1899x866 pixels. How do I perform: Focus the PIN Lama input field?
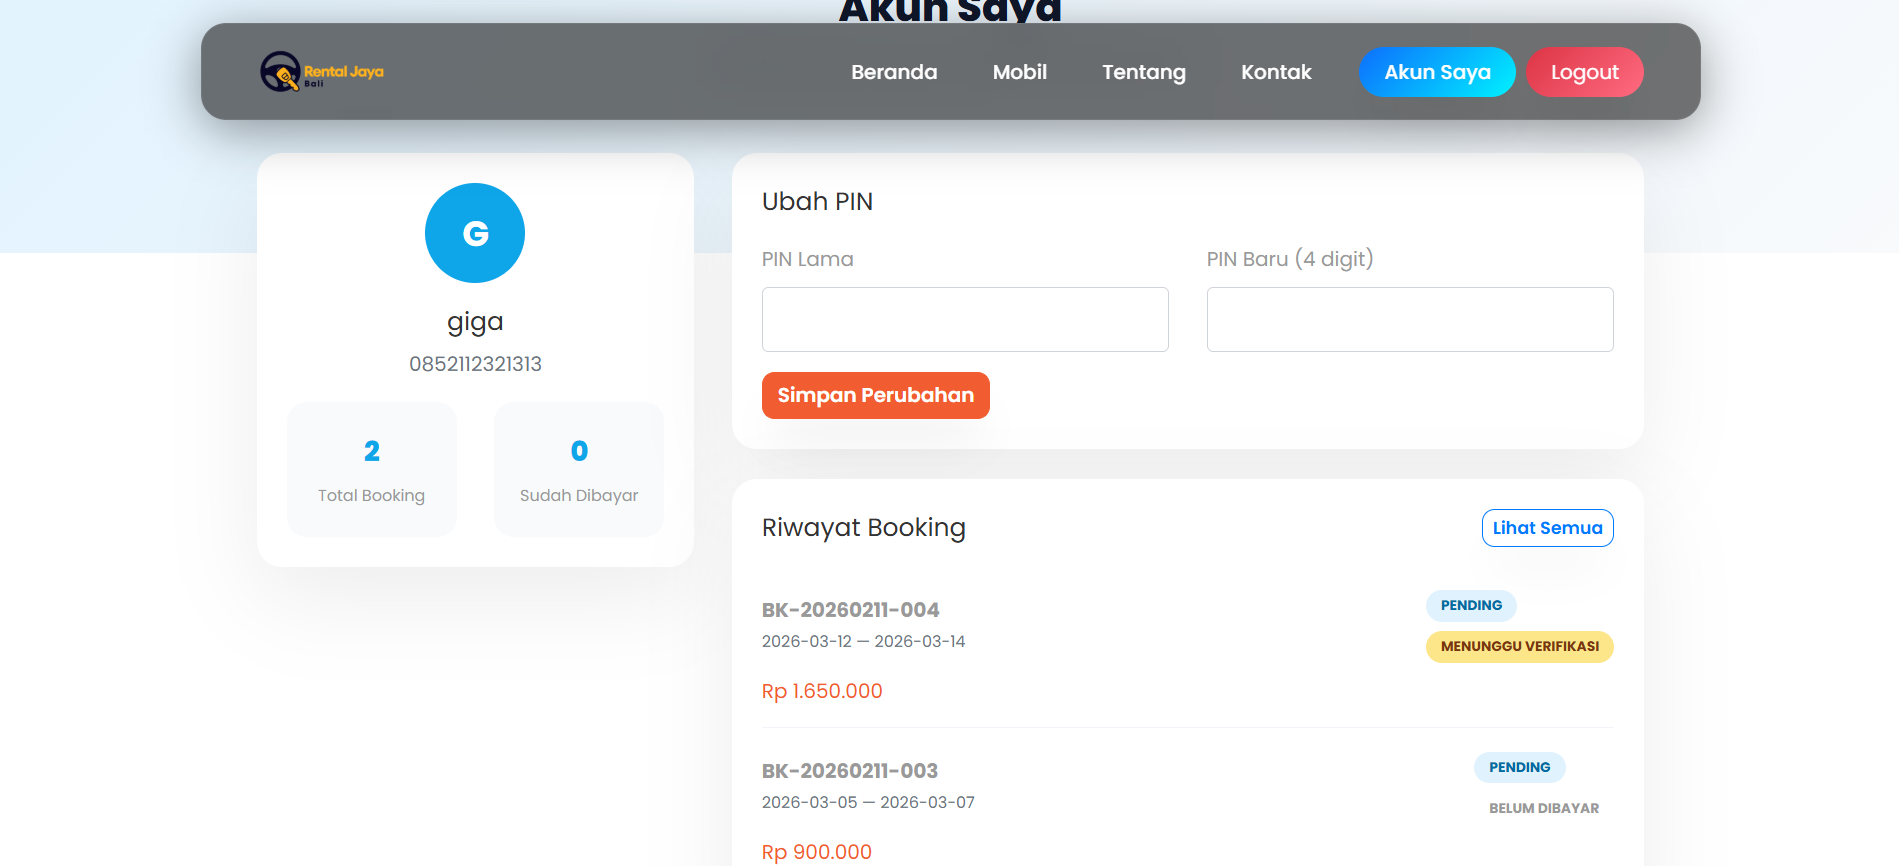tap(965, 320)
